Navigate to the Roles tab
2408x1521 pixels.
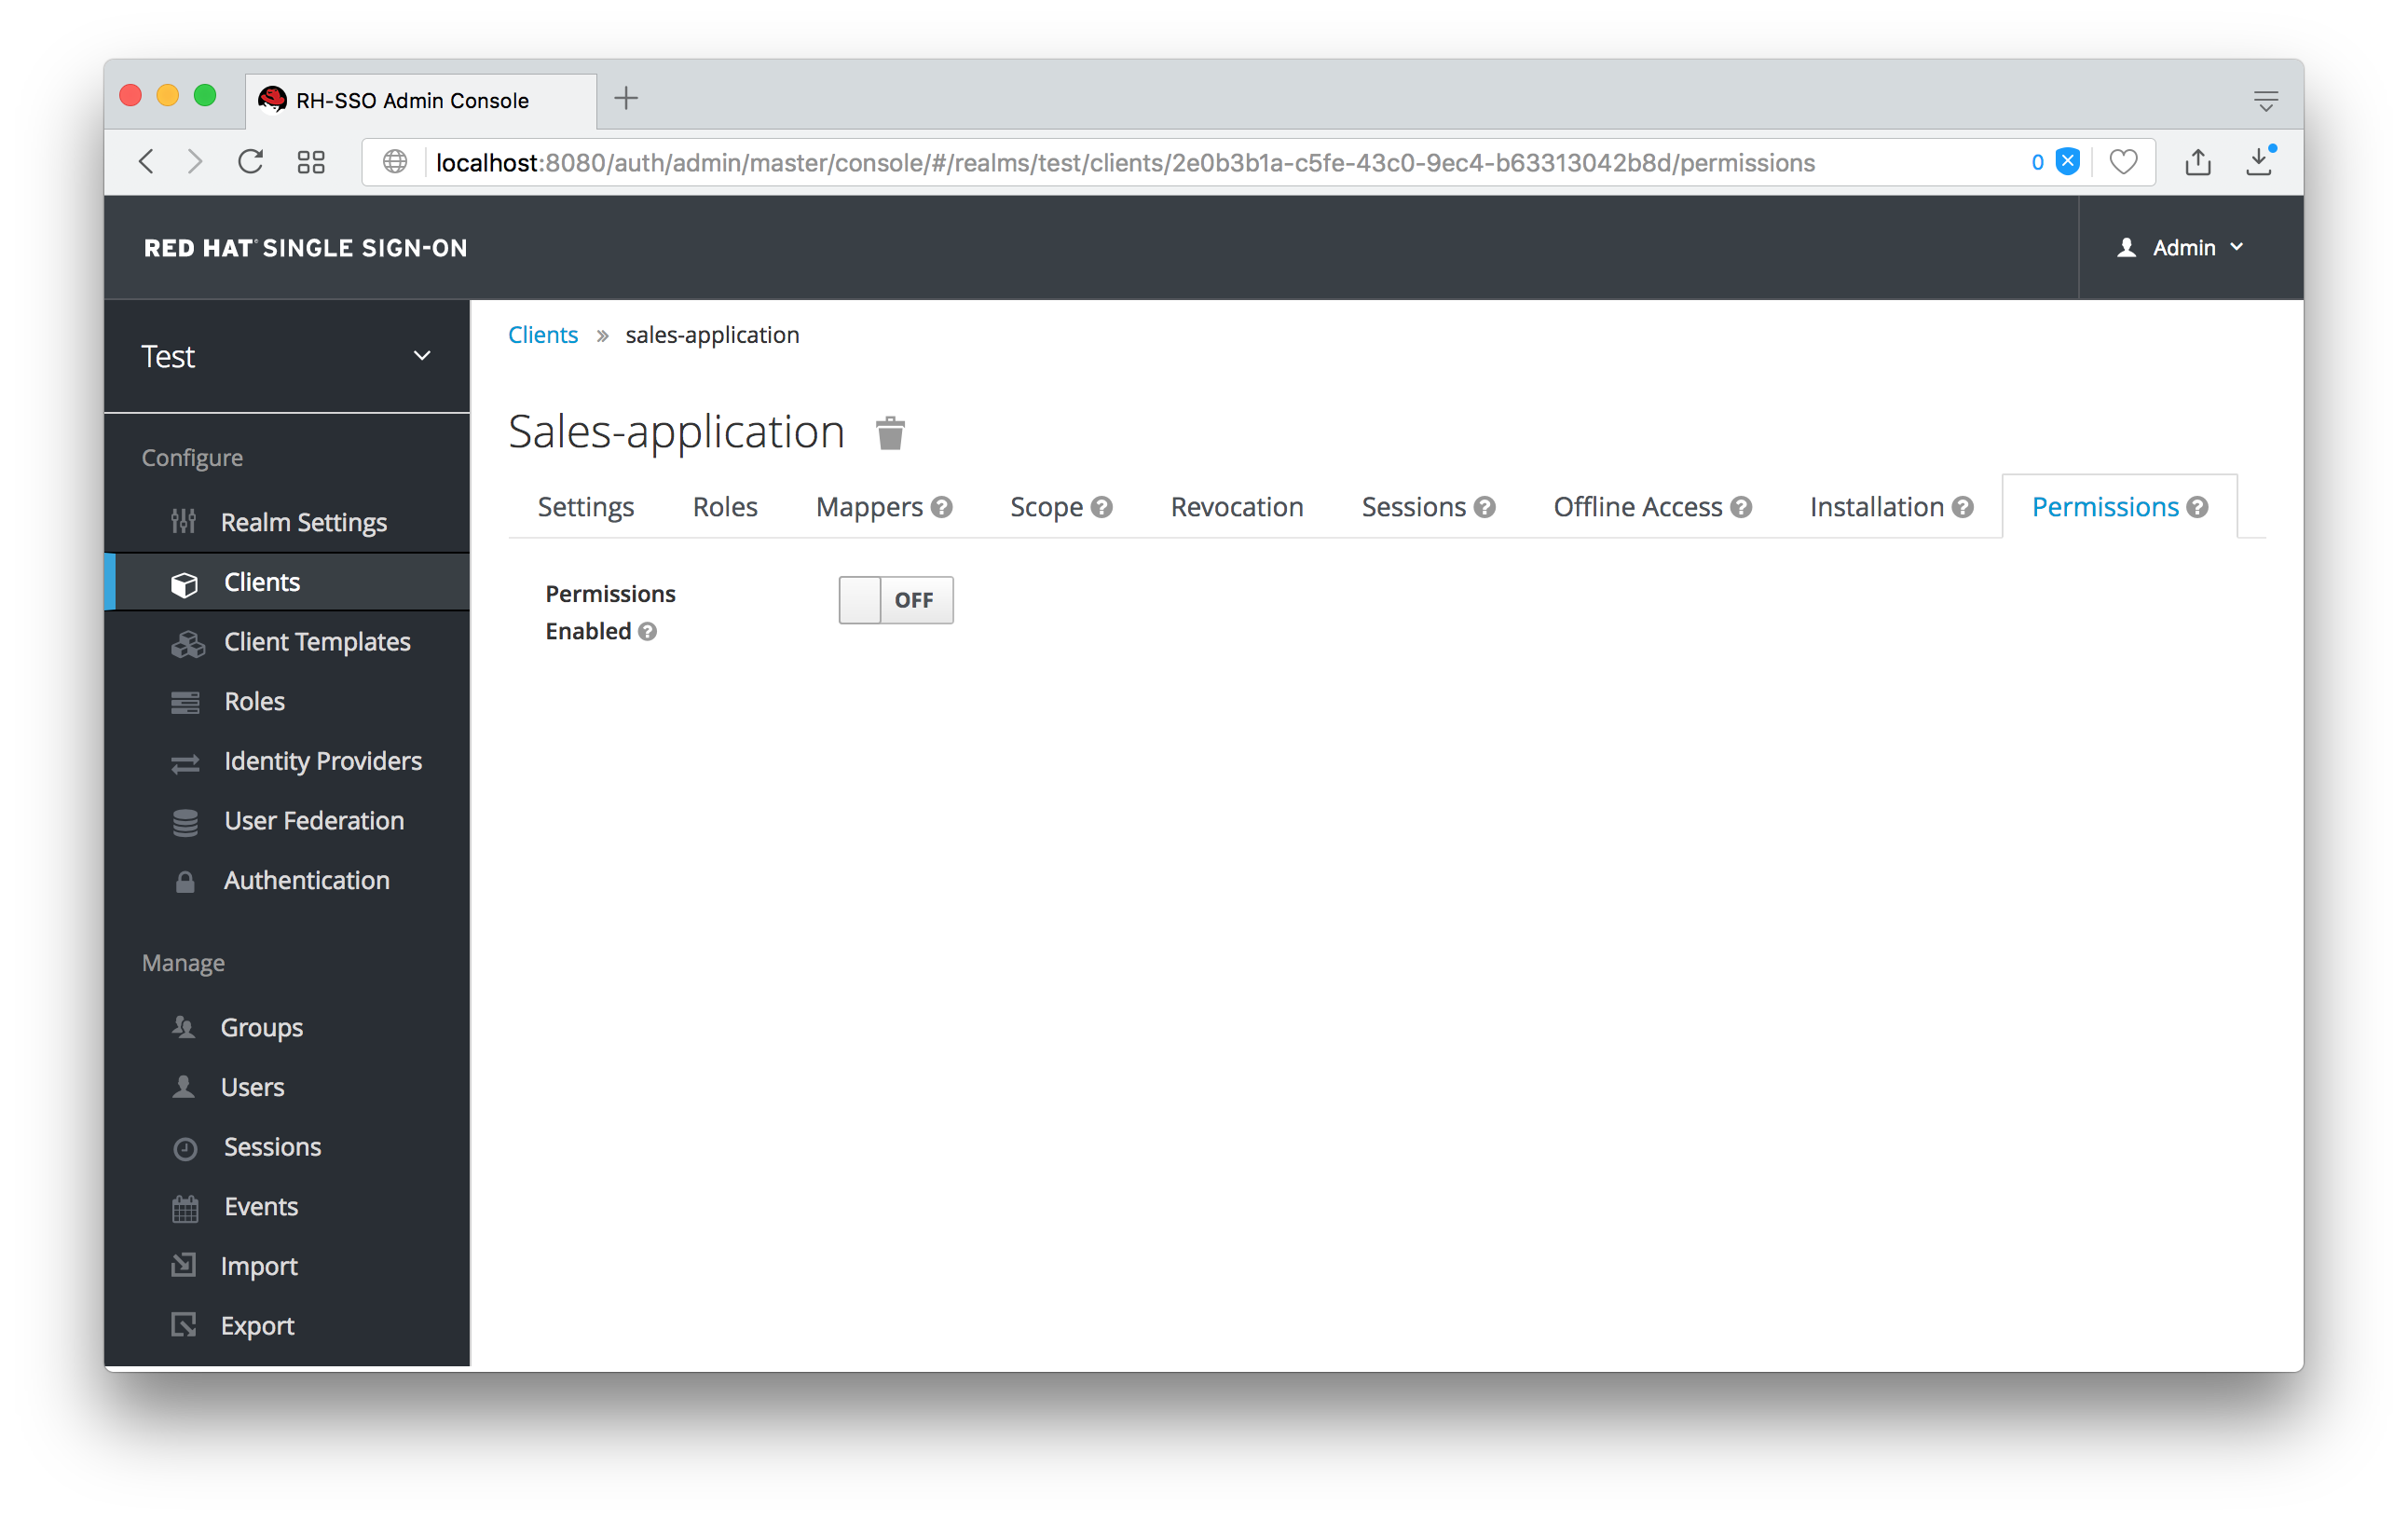tap(723, 506)
